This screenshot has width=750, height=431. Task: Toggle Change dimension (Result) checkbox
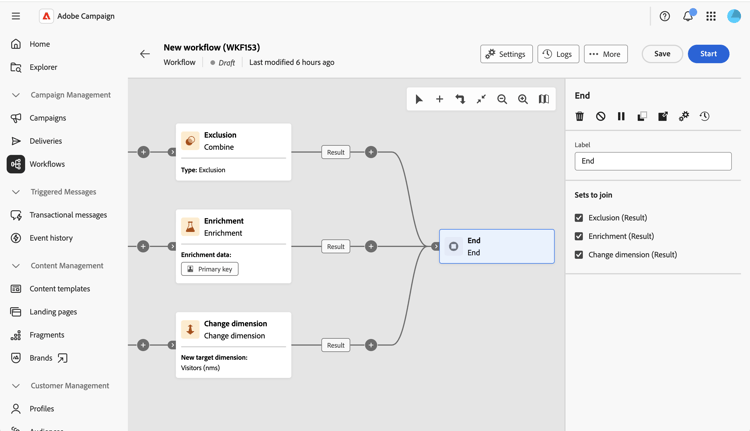579,254
